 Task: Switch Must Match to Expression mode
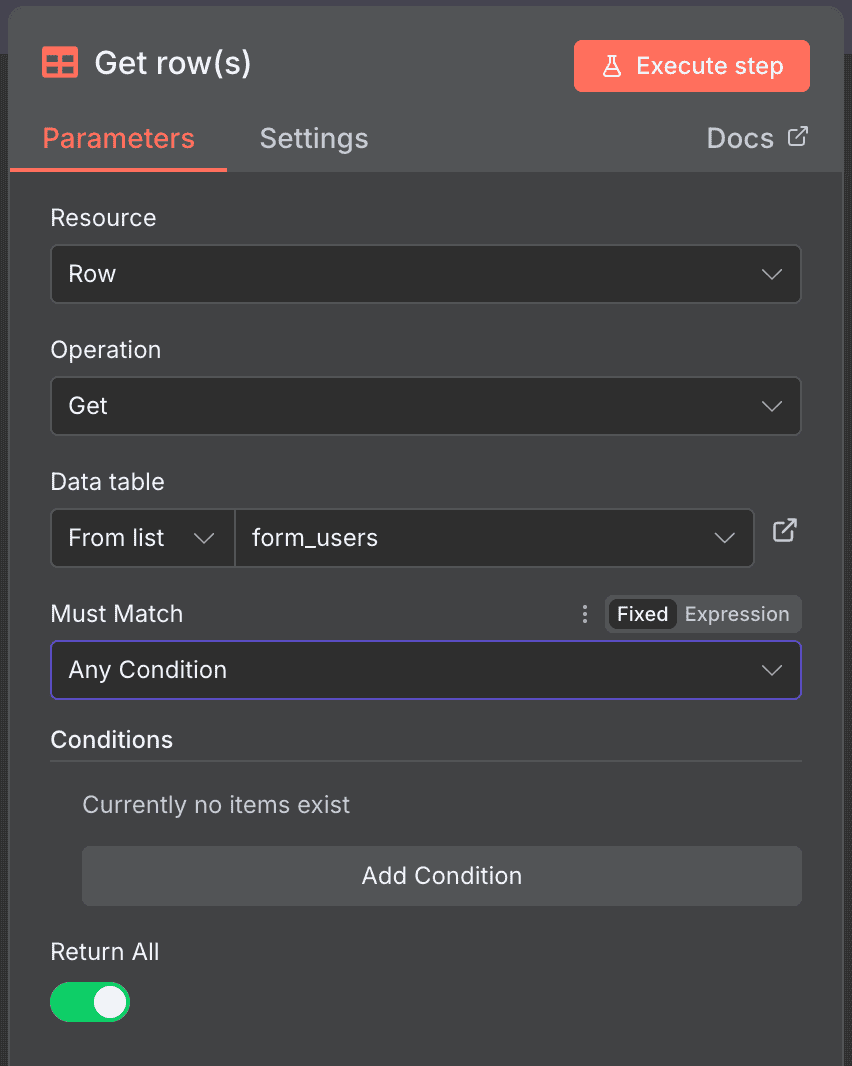tap(737, 614)
